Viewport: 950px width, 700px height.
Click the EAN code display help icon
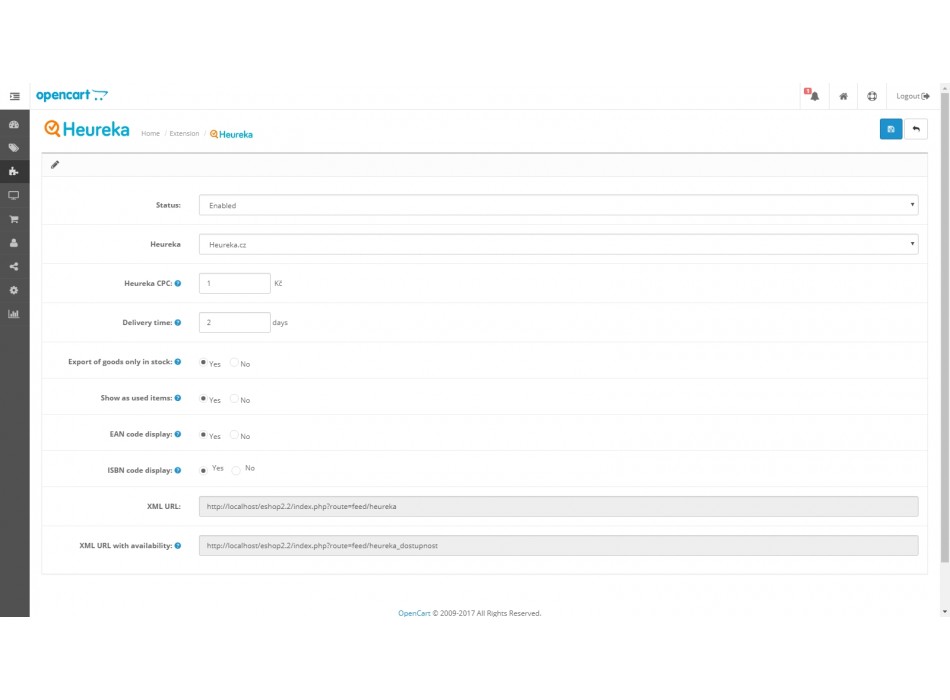(x=178, y=434)
